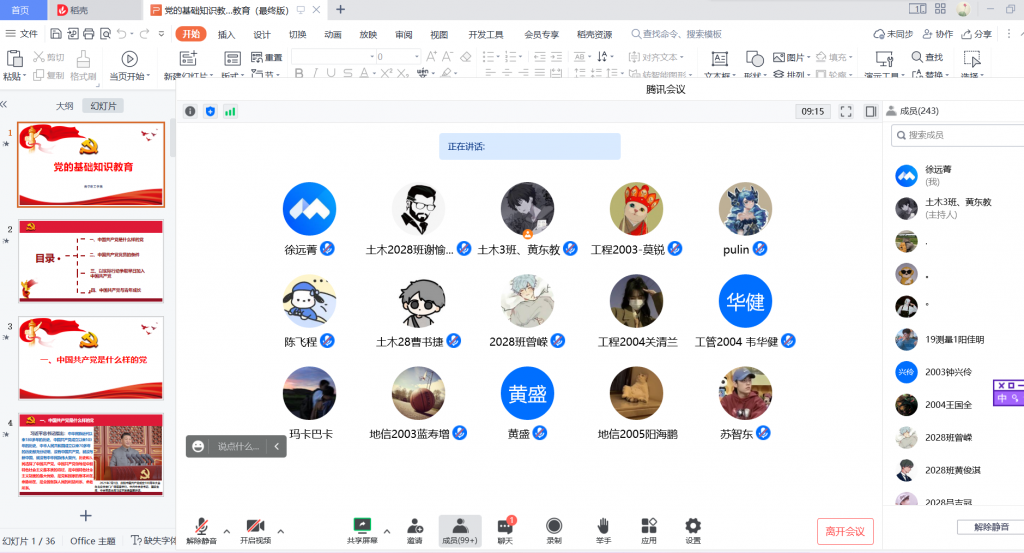Screen dimensions: 1024x553
Task: Open the share screen icon
Action: pyautogui.click(x=362, y=527)
